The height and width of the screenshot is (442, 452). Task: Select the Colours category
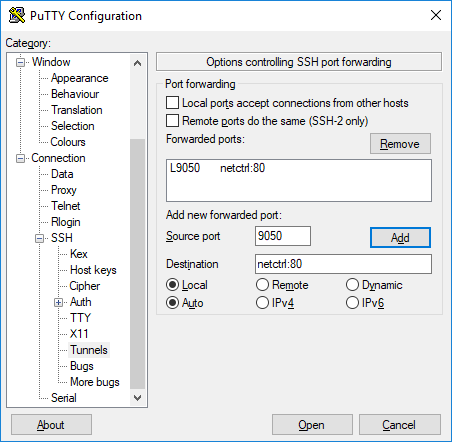68,142
